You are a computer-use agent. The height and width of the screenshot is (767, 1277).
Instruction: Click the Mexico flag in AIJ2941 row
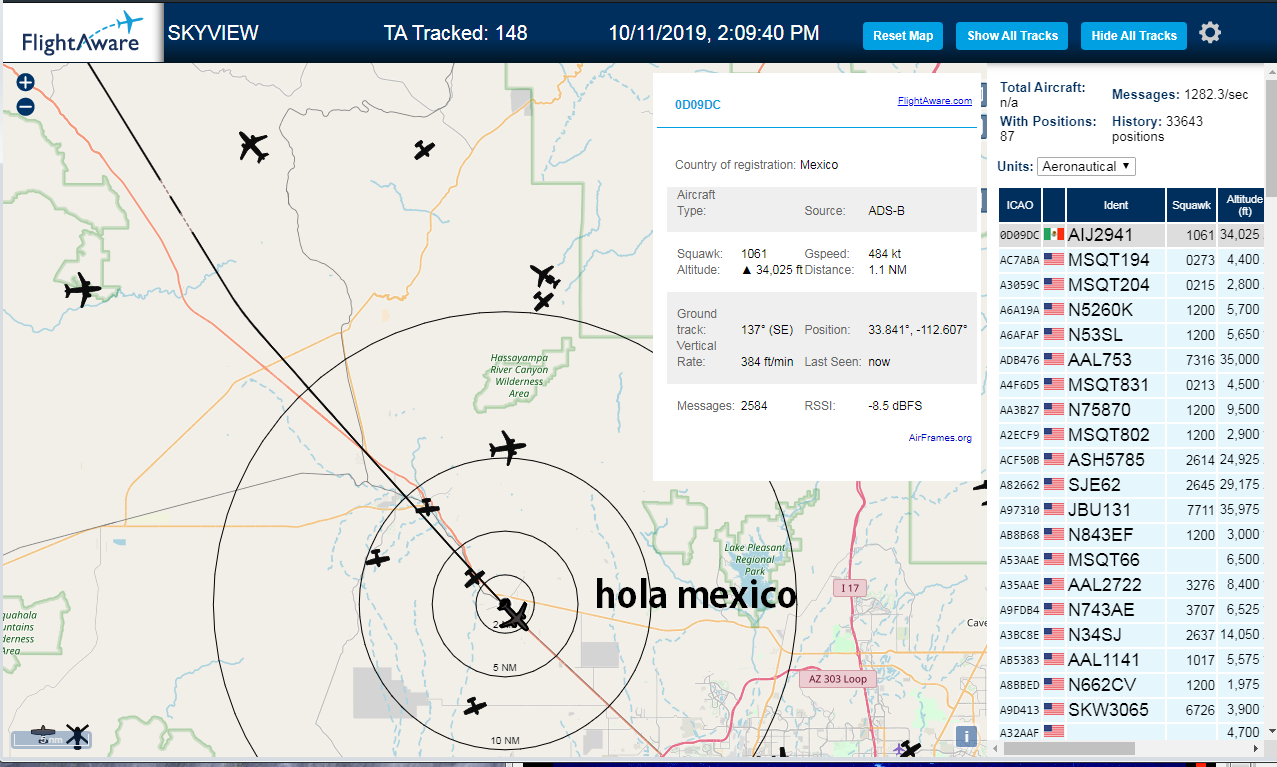[1054, 235]
